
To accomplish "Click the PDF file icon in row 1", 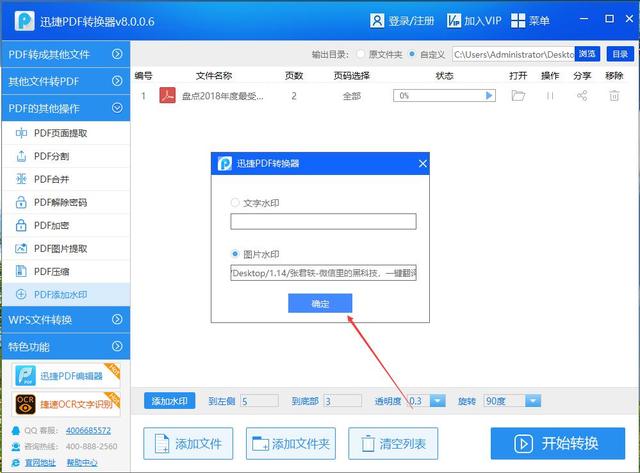I will pos(167,95).
